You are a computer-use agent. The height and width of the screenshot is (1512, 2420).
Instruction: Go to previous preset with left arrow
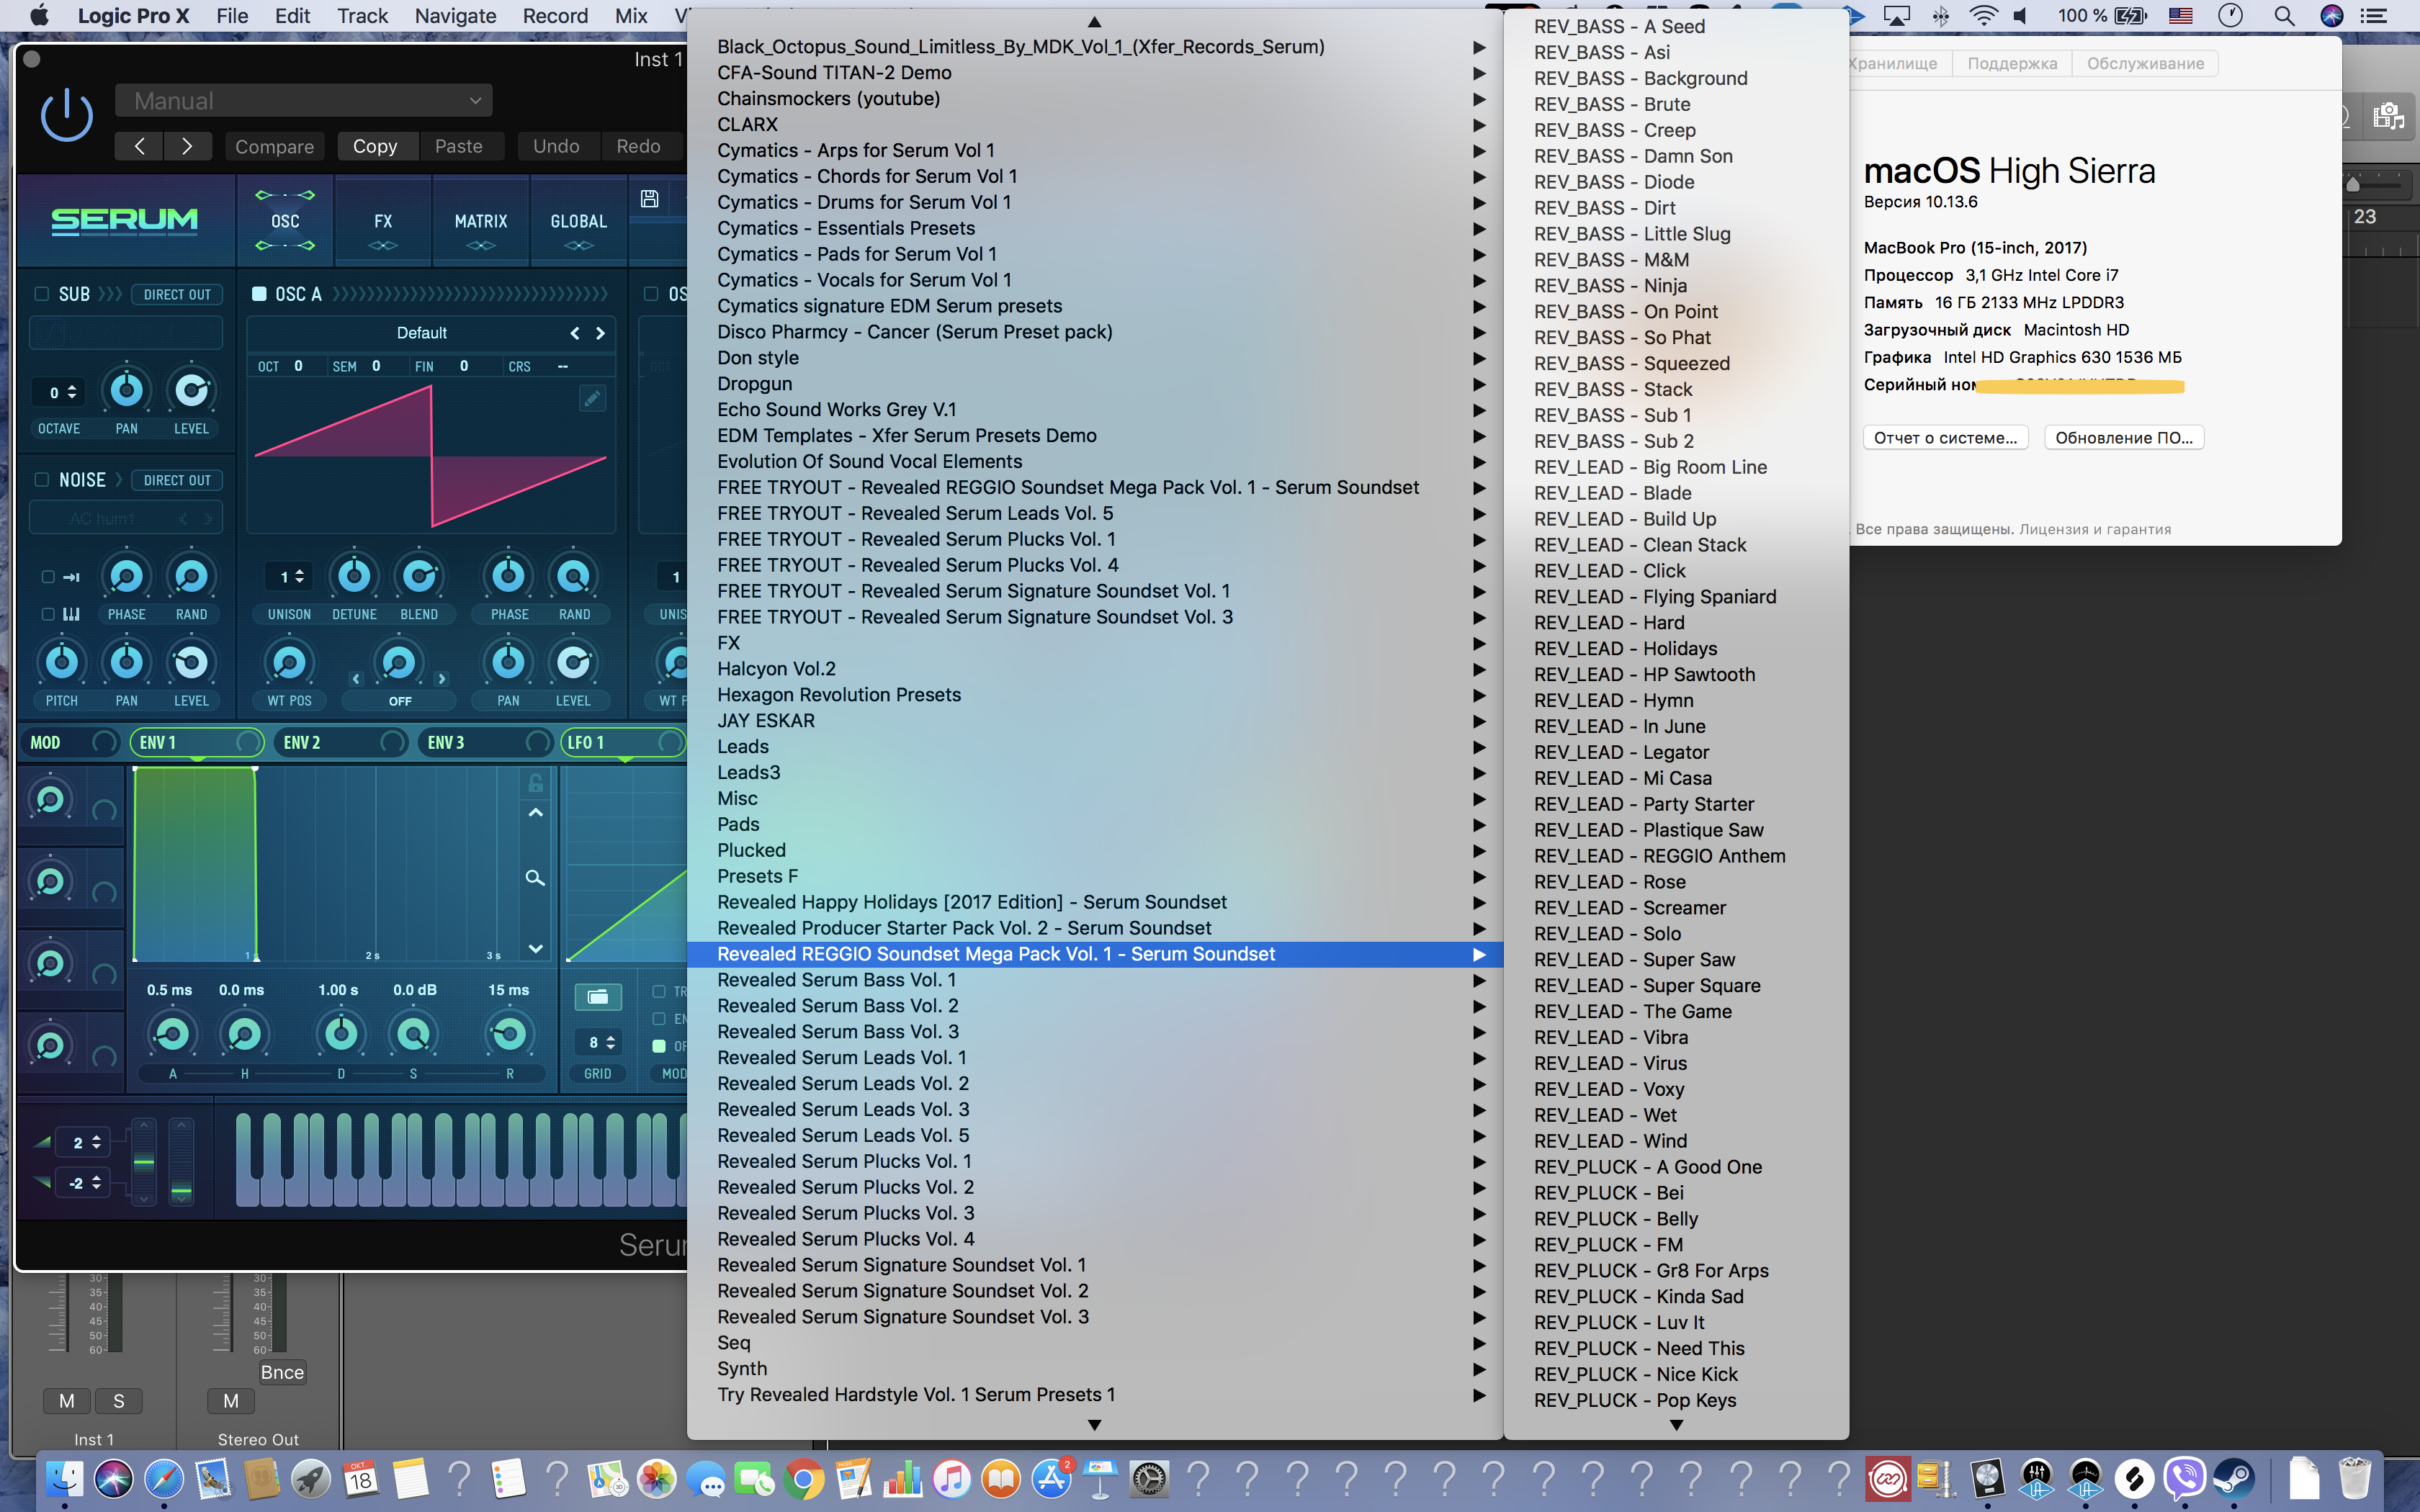[139, 146]
